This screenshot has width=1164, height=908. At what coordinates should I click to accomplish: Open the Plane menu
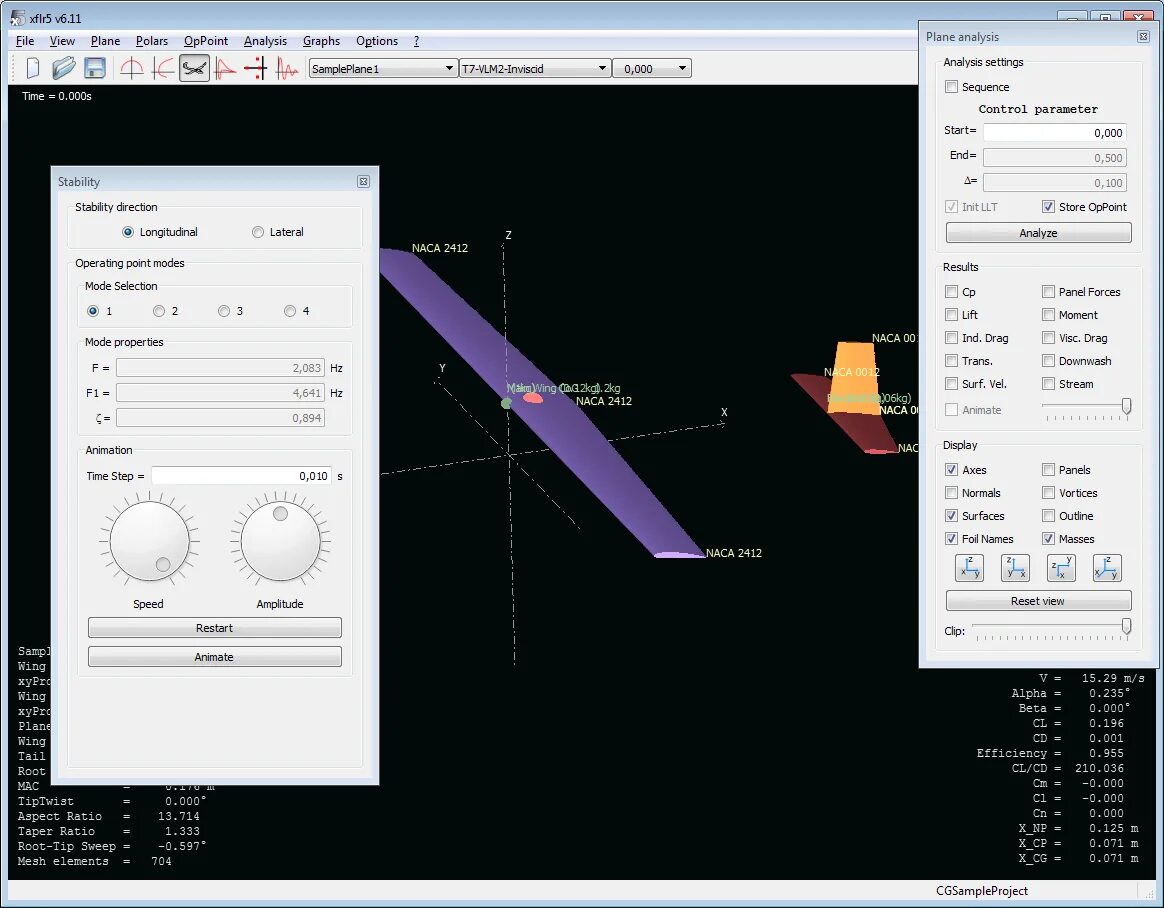point(105,41)
